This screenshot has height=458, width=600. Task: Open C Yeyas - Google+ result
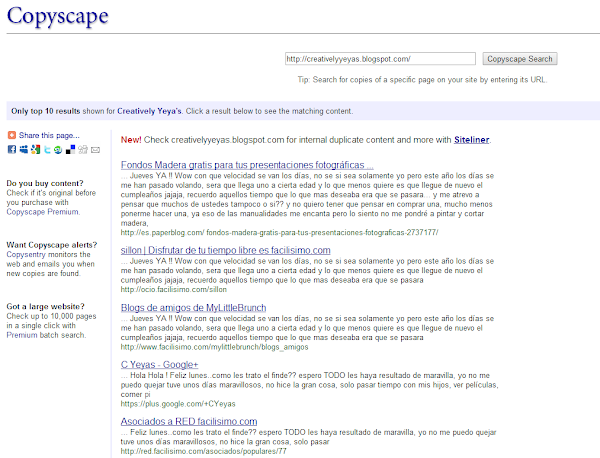[x=159, y=365]
